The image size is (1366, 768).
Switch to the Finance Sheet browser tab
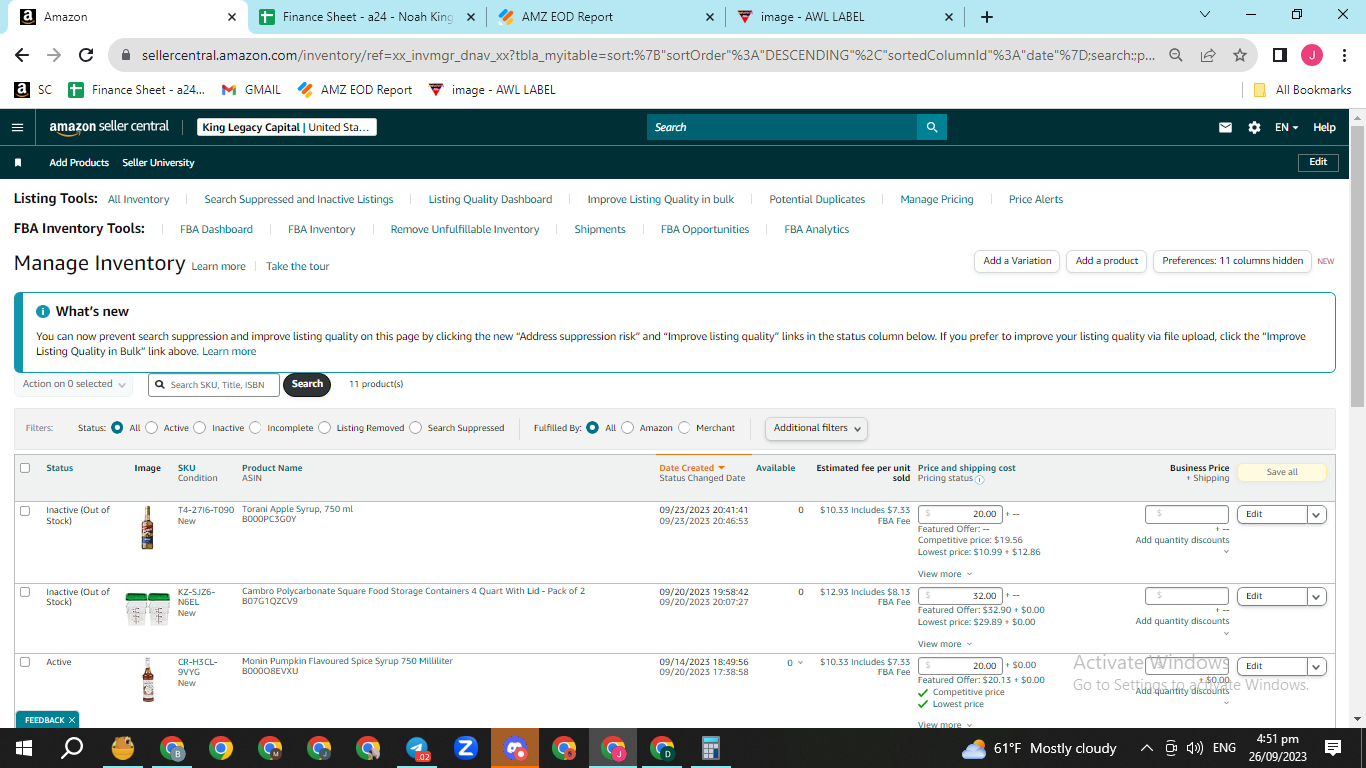[368, 17]
